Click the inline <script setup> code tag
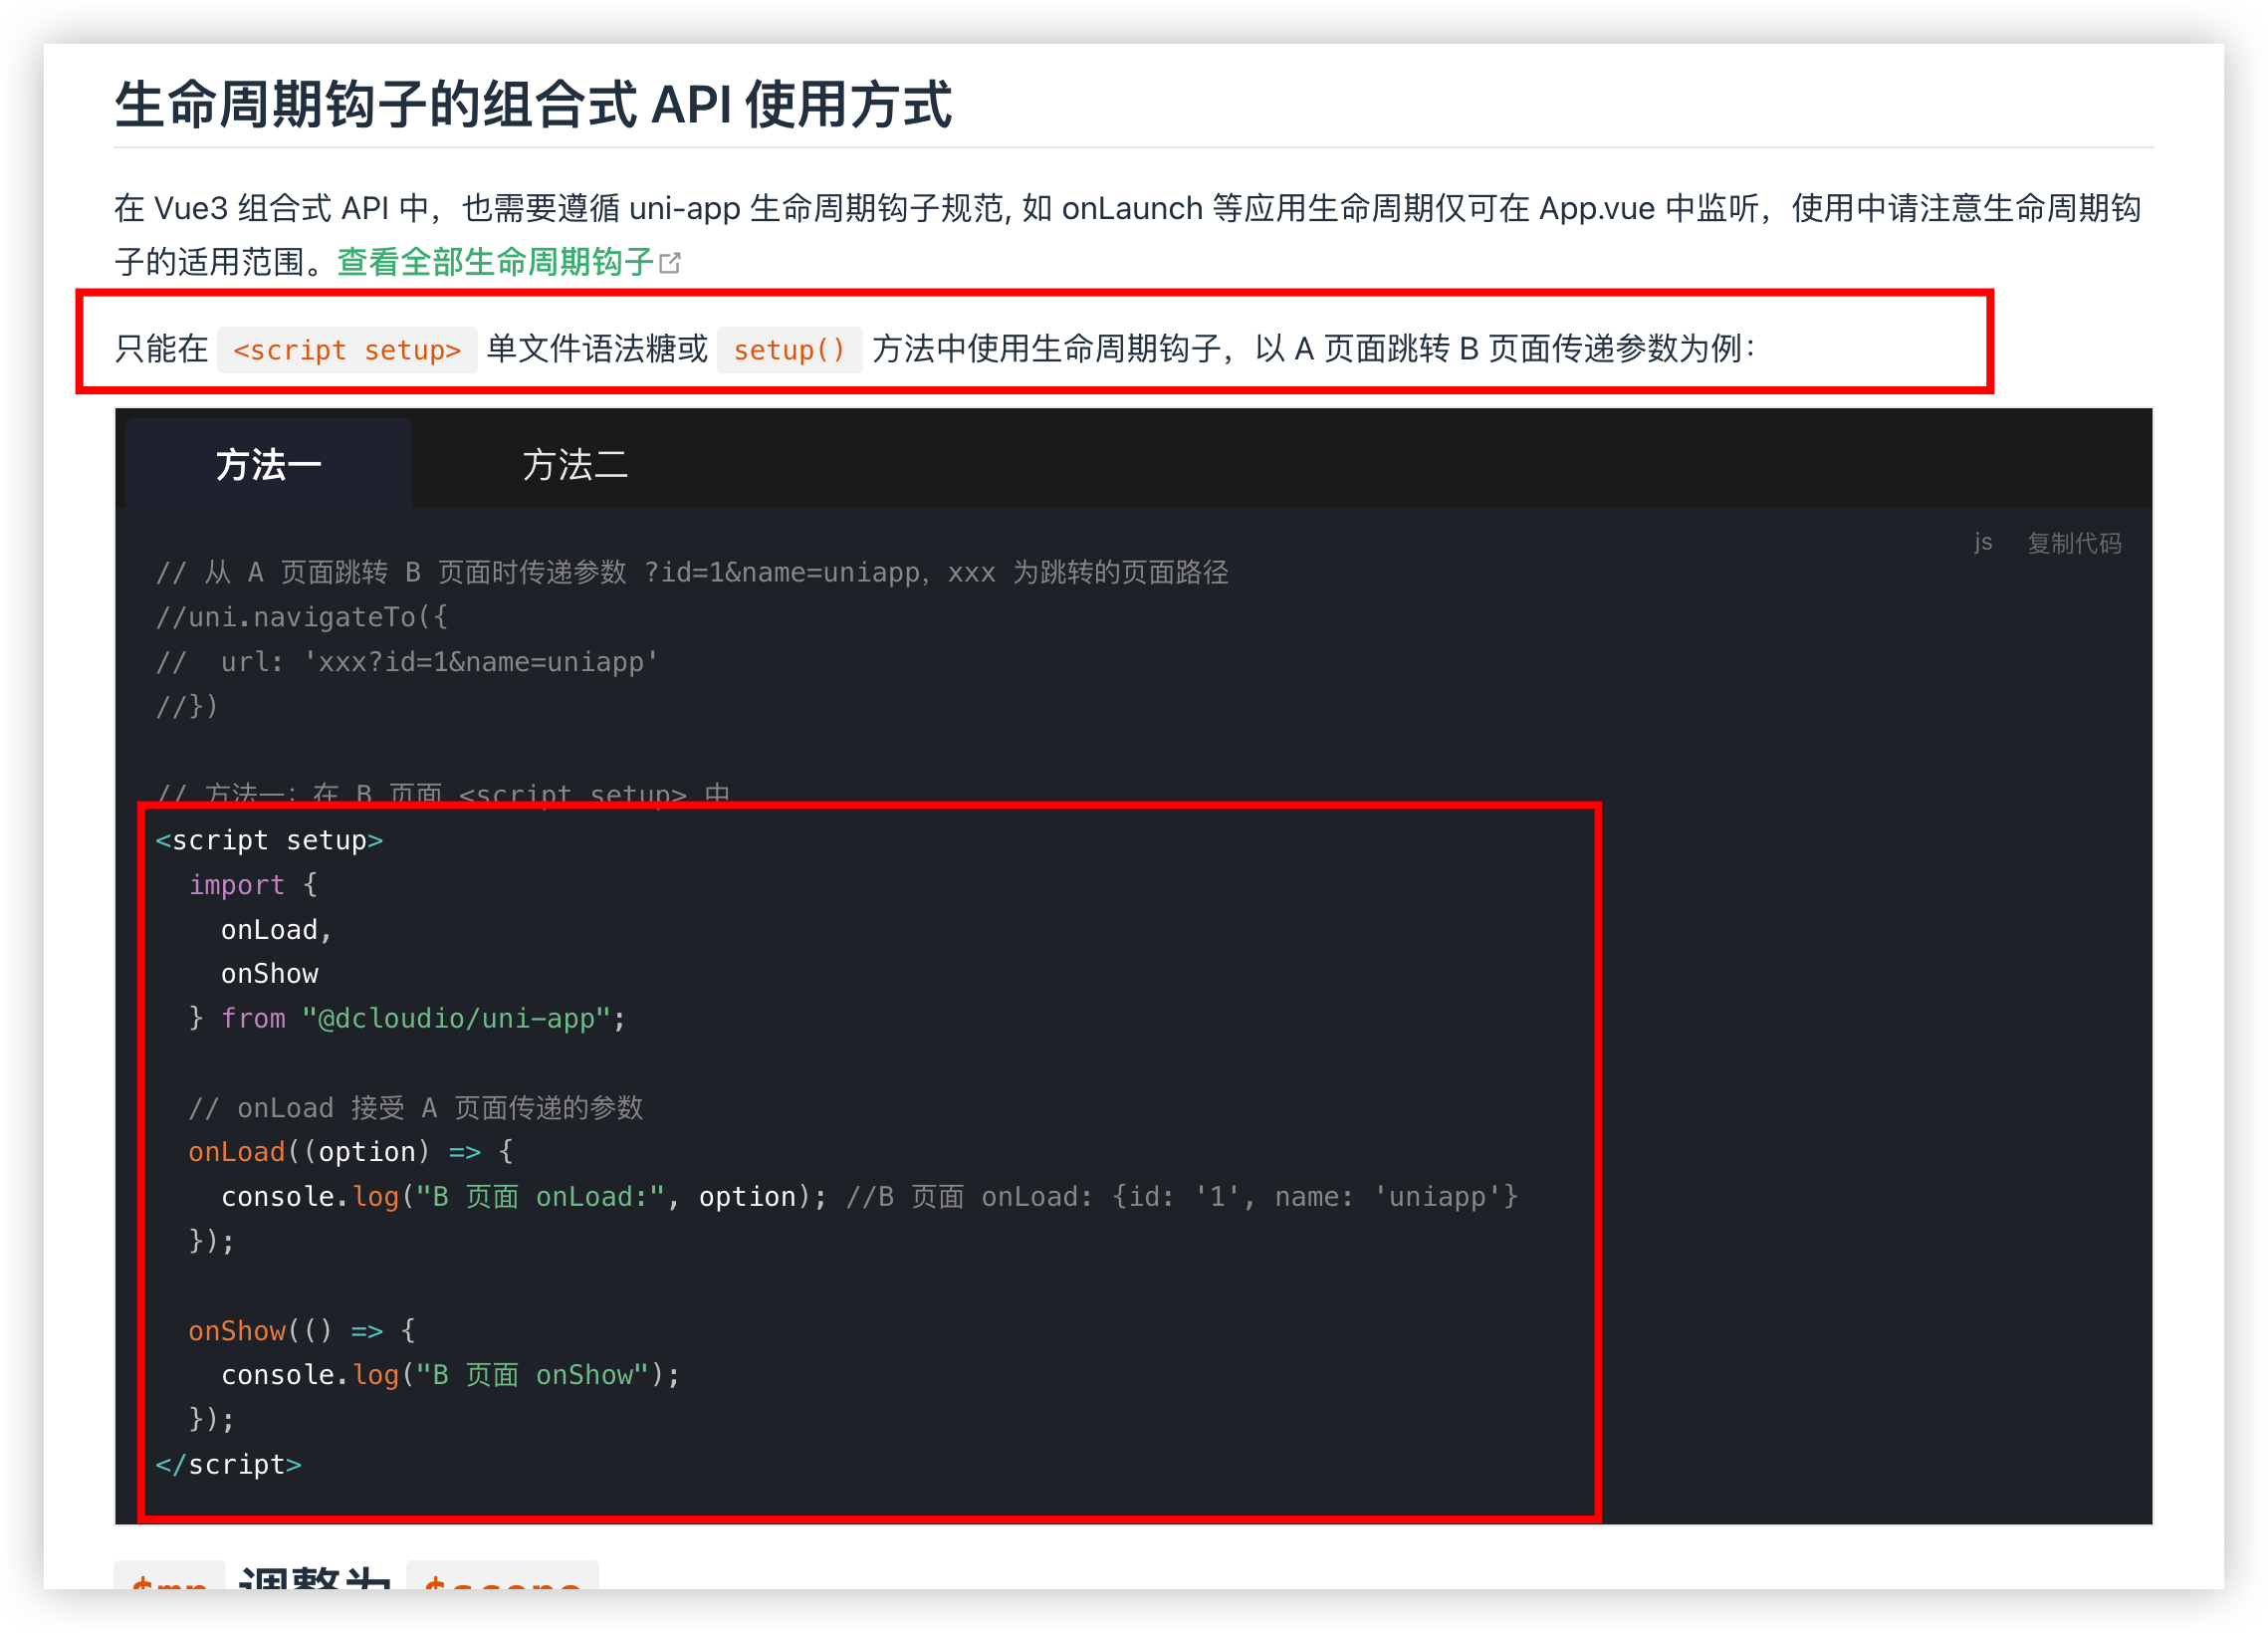The image size is (2268, 1633). pyautogui.click(x=346, y=350)
